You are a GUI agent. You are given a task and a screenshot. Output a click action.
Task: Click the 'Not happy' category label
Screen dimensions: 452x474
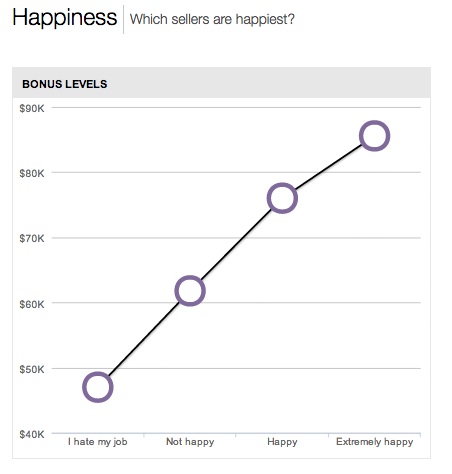click(190, 442)
